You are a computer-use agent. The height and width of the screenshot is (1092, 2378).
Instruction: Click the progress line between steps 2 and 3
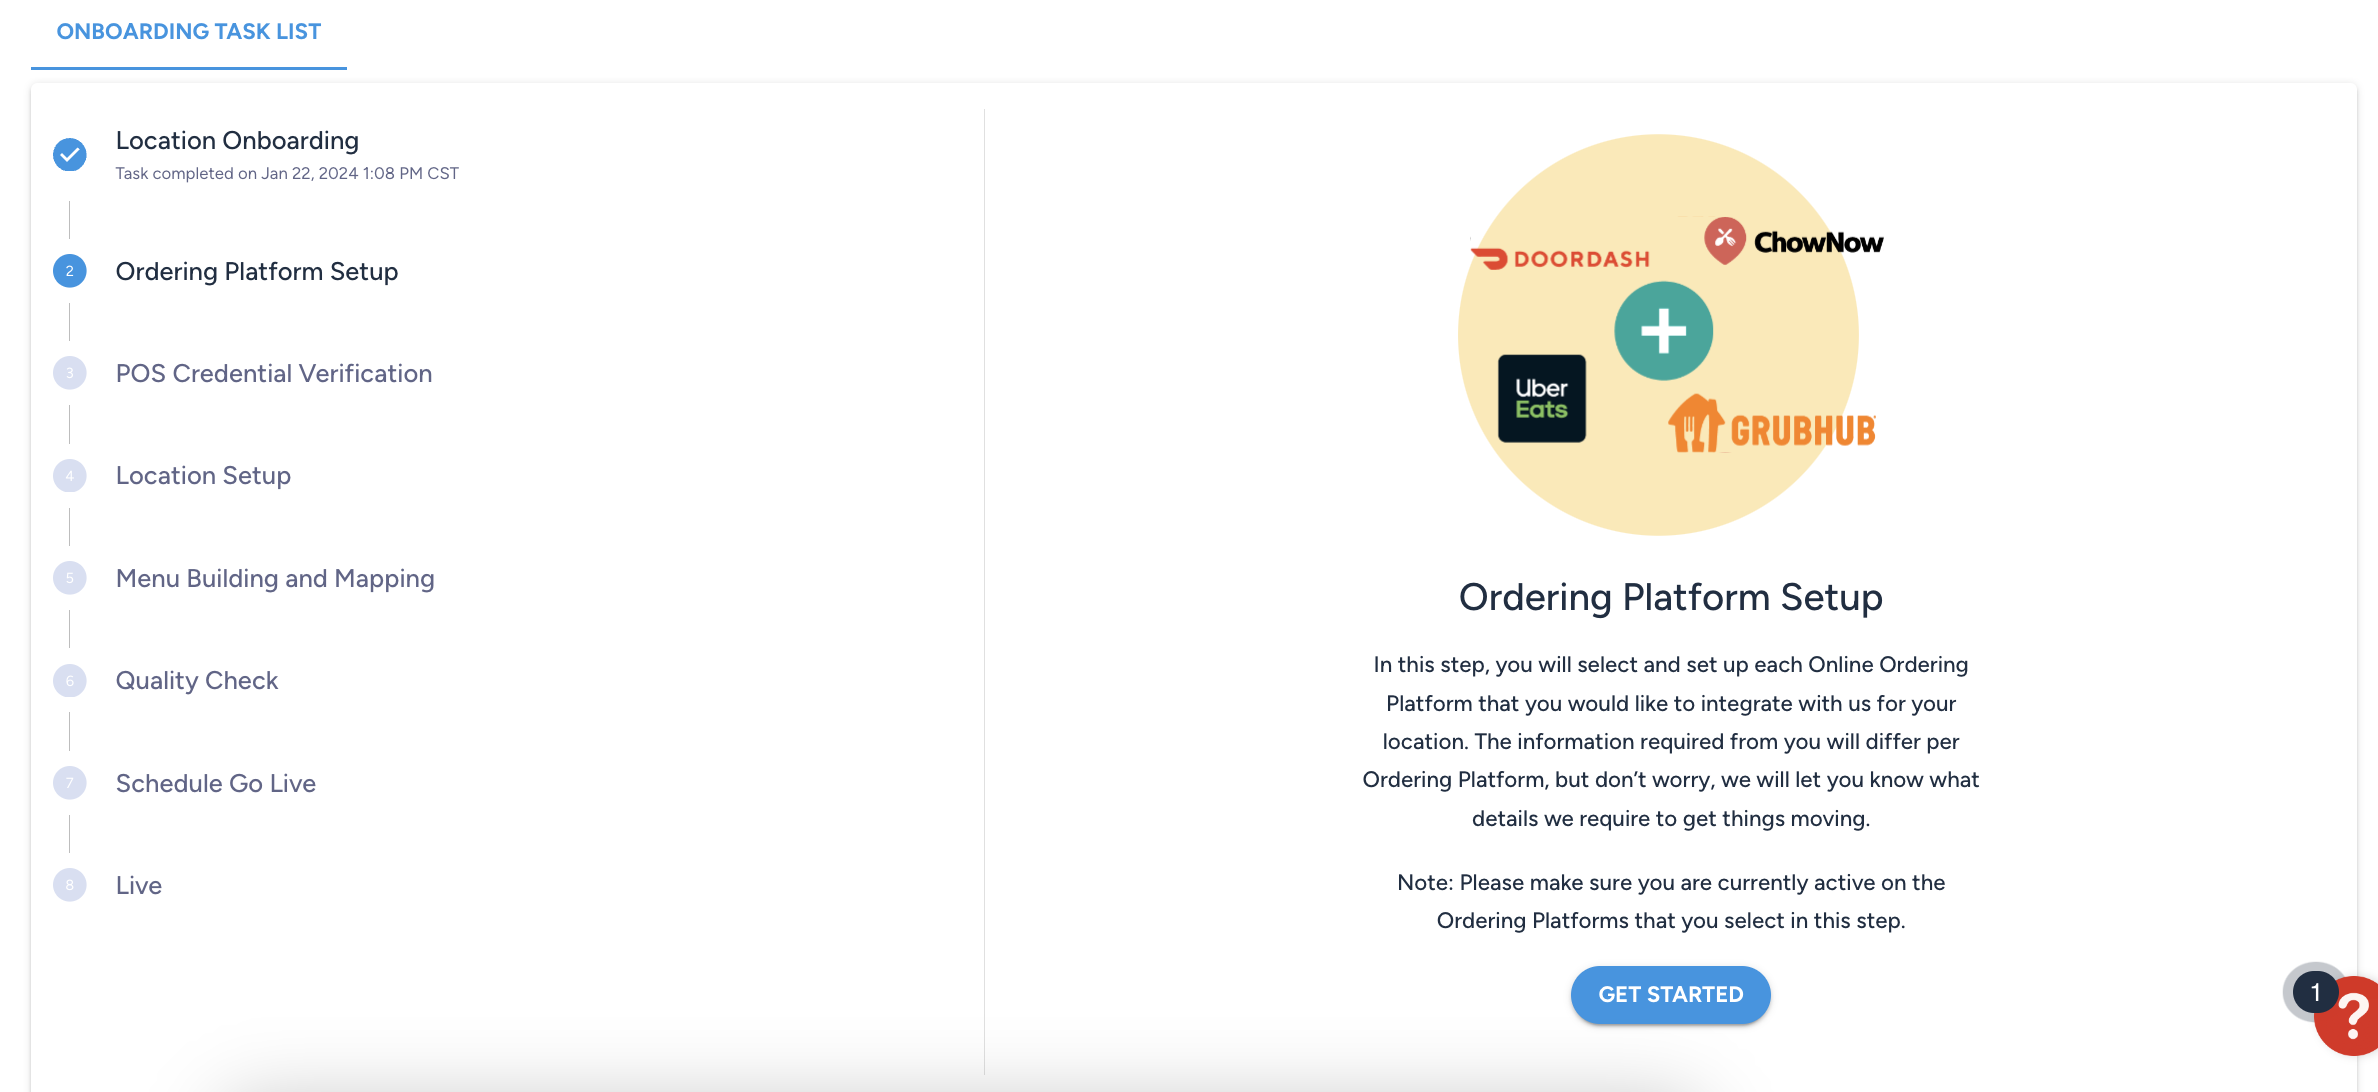(68, 322)
